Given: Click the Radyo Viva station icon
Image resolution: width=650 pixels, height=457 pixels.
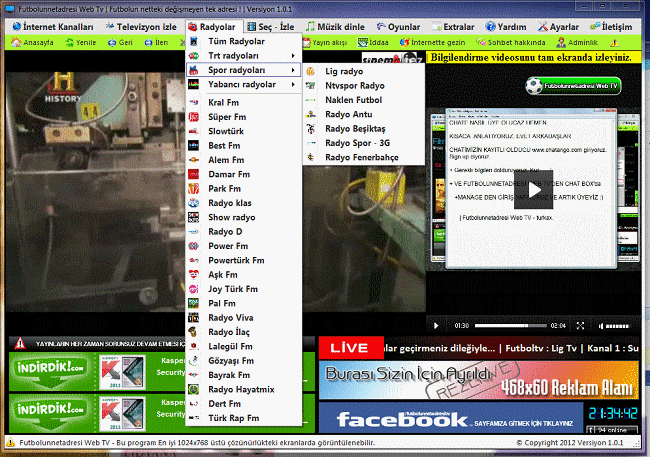Looking at the screenshot, I should click(194, 318).
